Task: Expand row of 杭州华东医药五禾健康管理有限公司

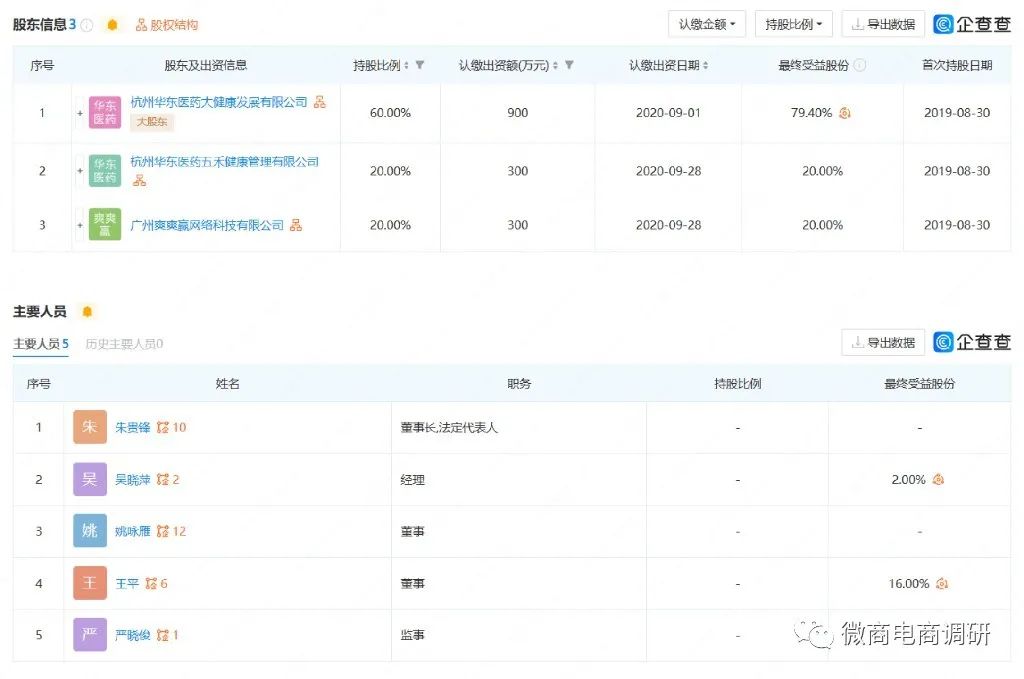Action: coord(80,171)
